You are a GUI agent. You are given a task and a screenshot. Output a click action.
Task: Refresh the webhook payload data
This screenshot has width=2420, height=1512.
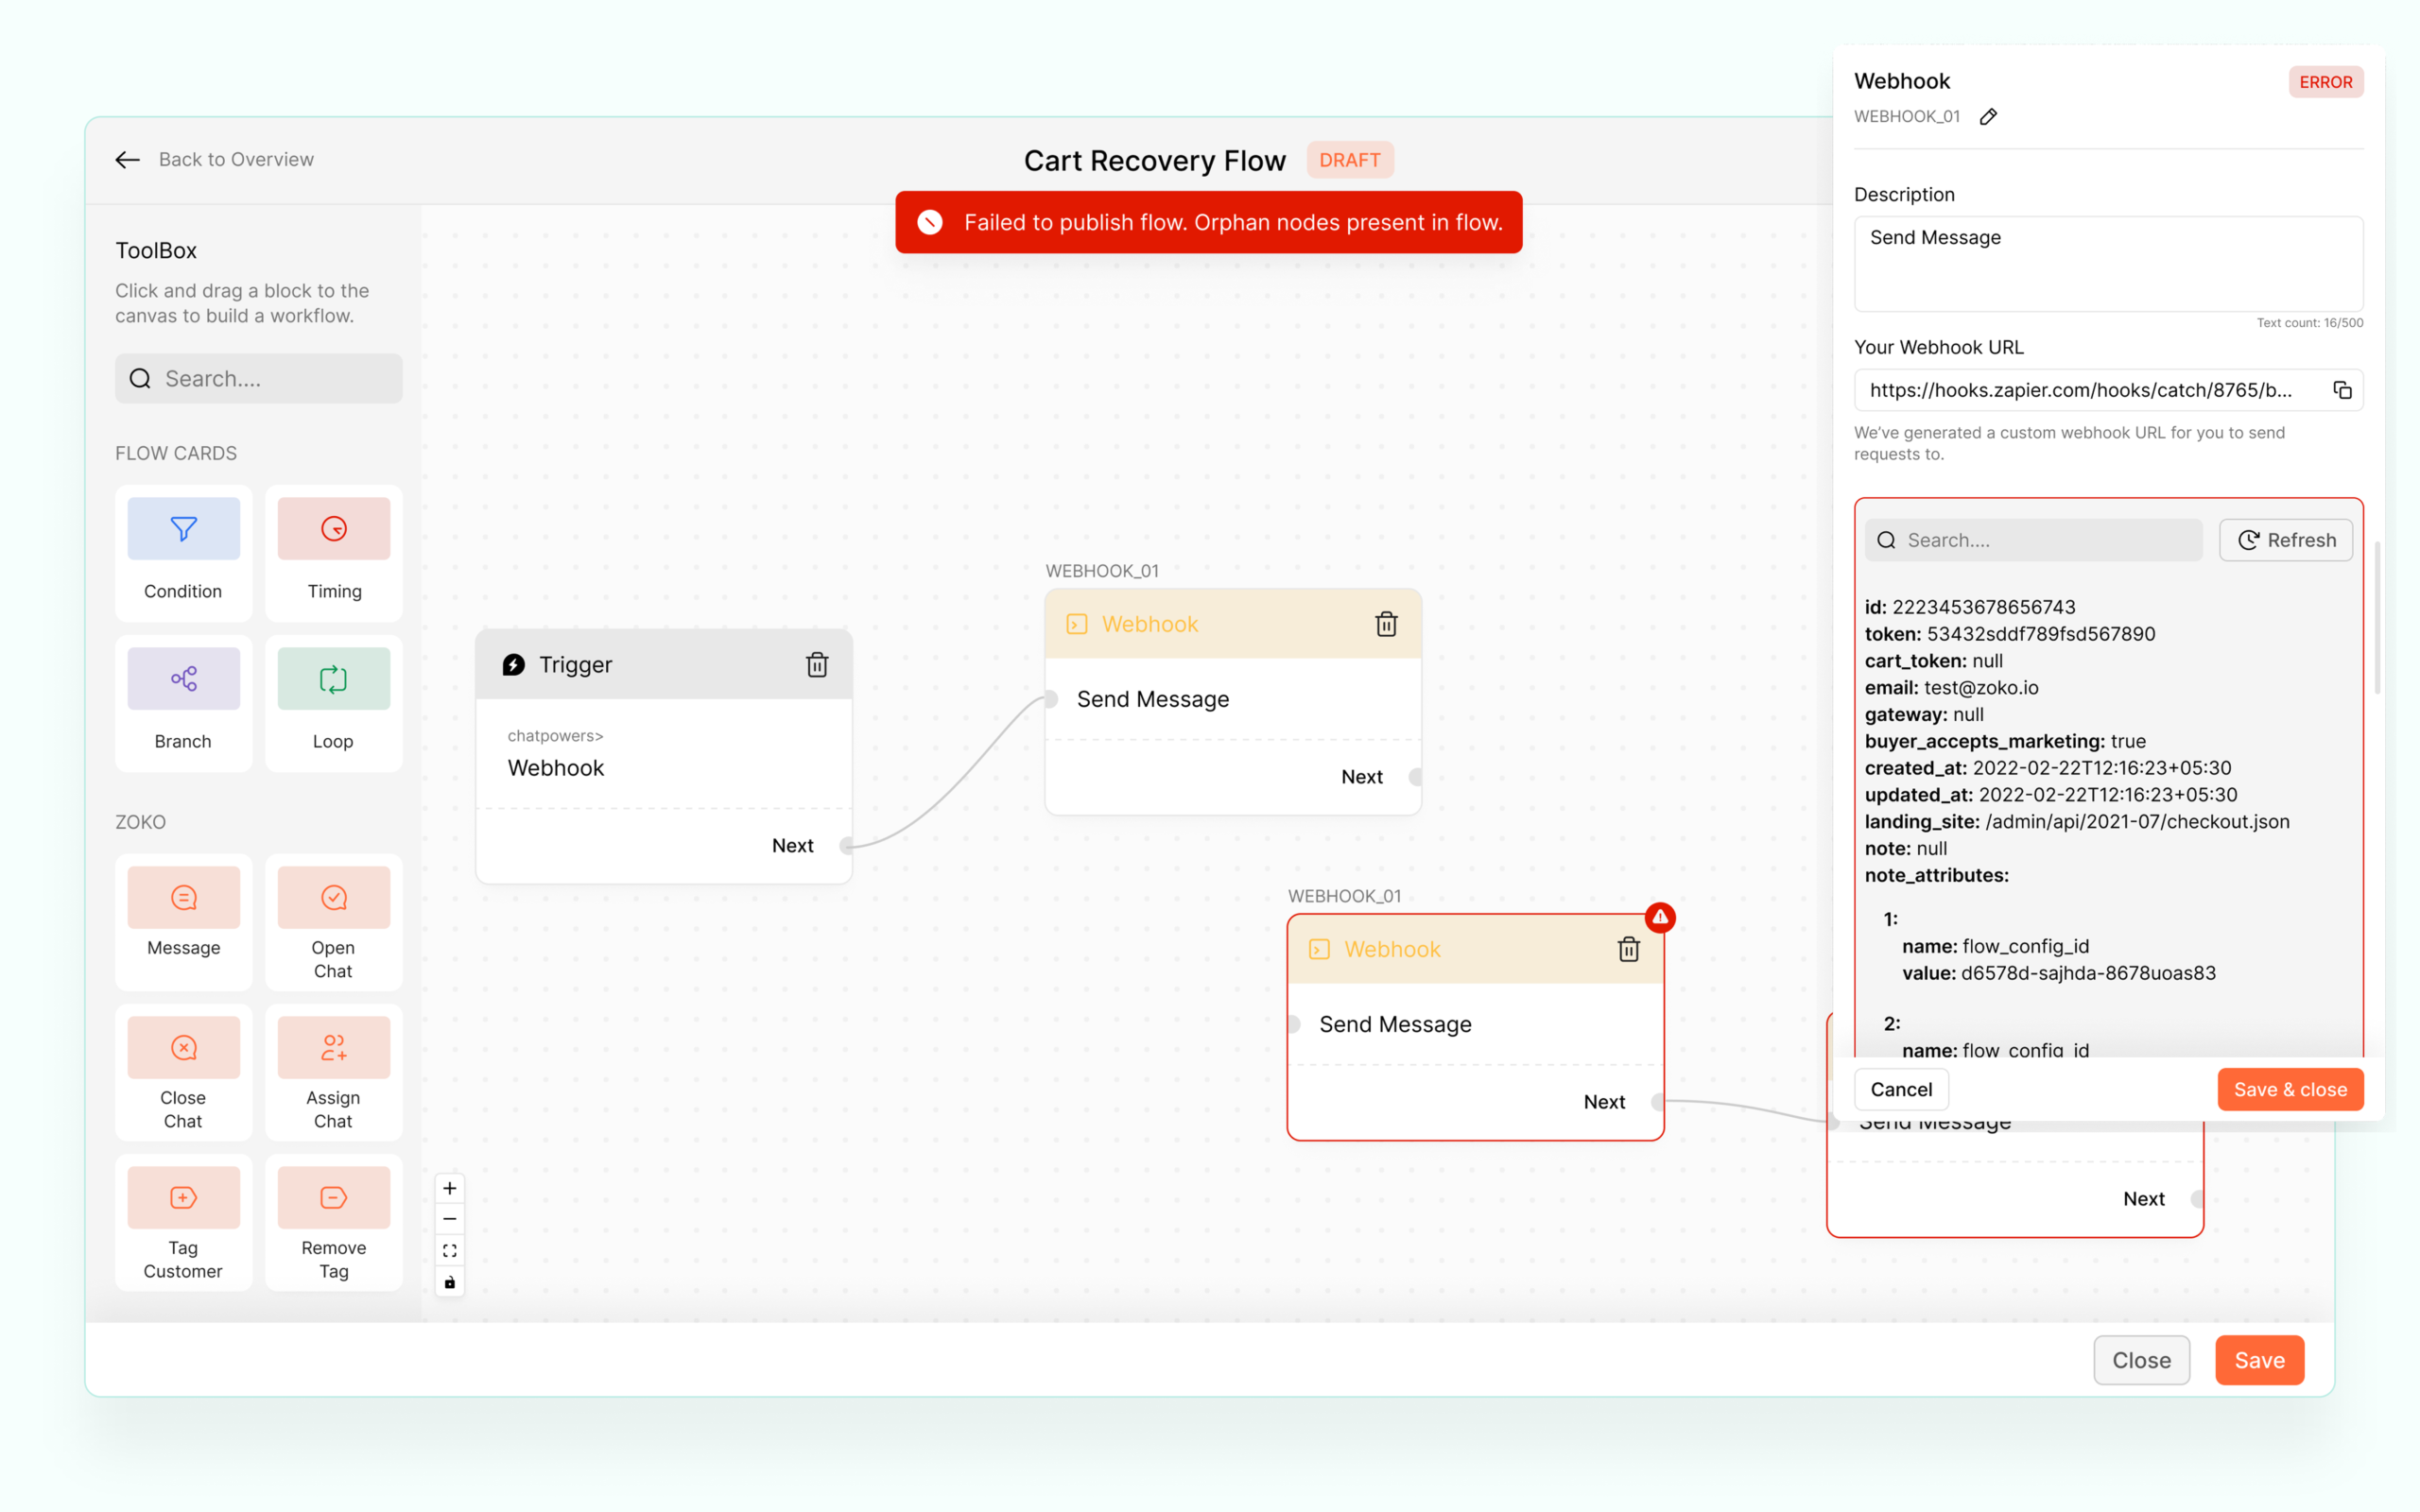pyautogui.click(x=2286, y=540)
